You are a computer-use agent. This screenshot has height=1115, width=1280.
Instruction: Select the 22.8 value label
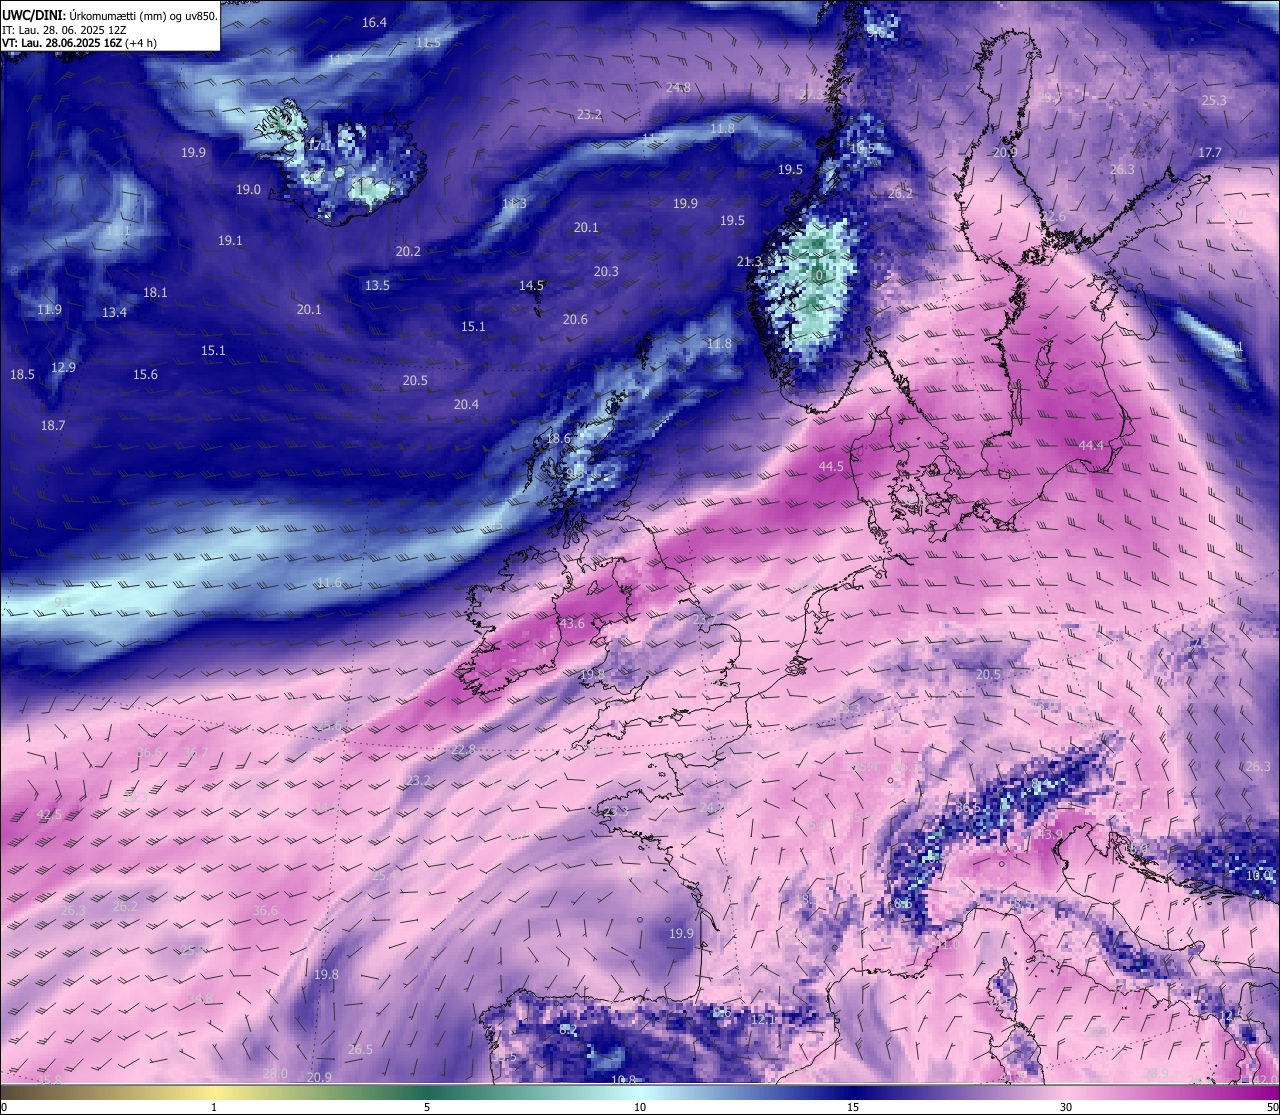463,749
